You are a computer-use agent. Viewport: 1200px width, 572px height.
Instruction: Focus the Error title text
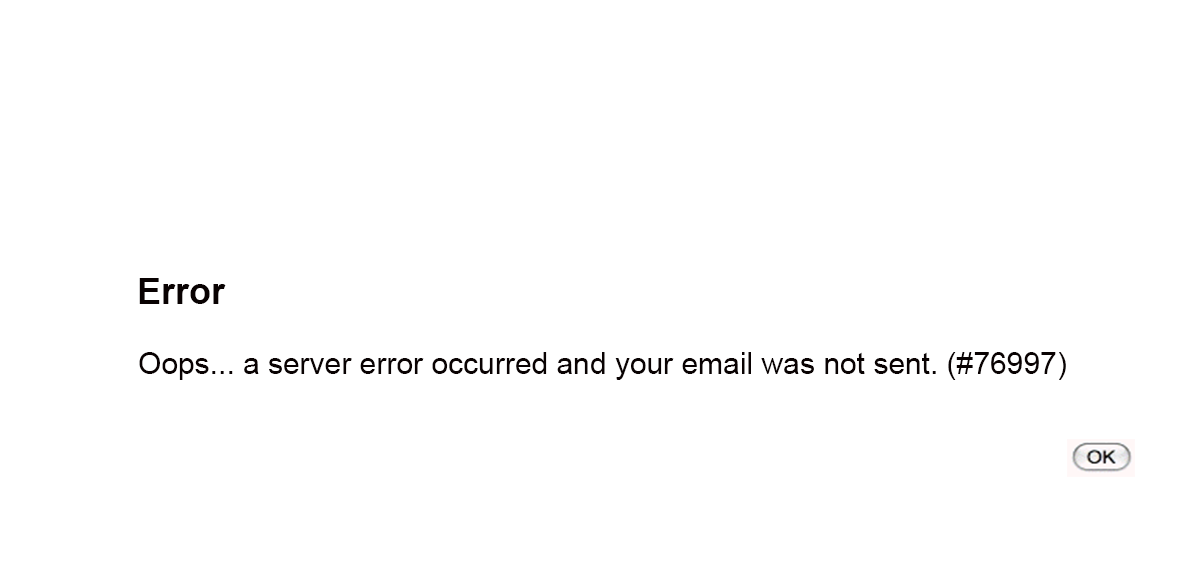coord(181,292)
